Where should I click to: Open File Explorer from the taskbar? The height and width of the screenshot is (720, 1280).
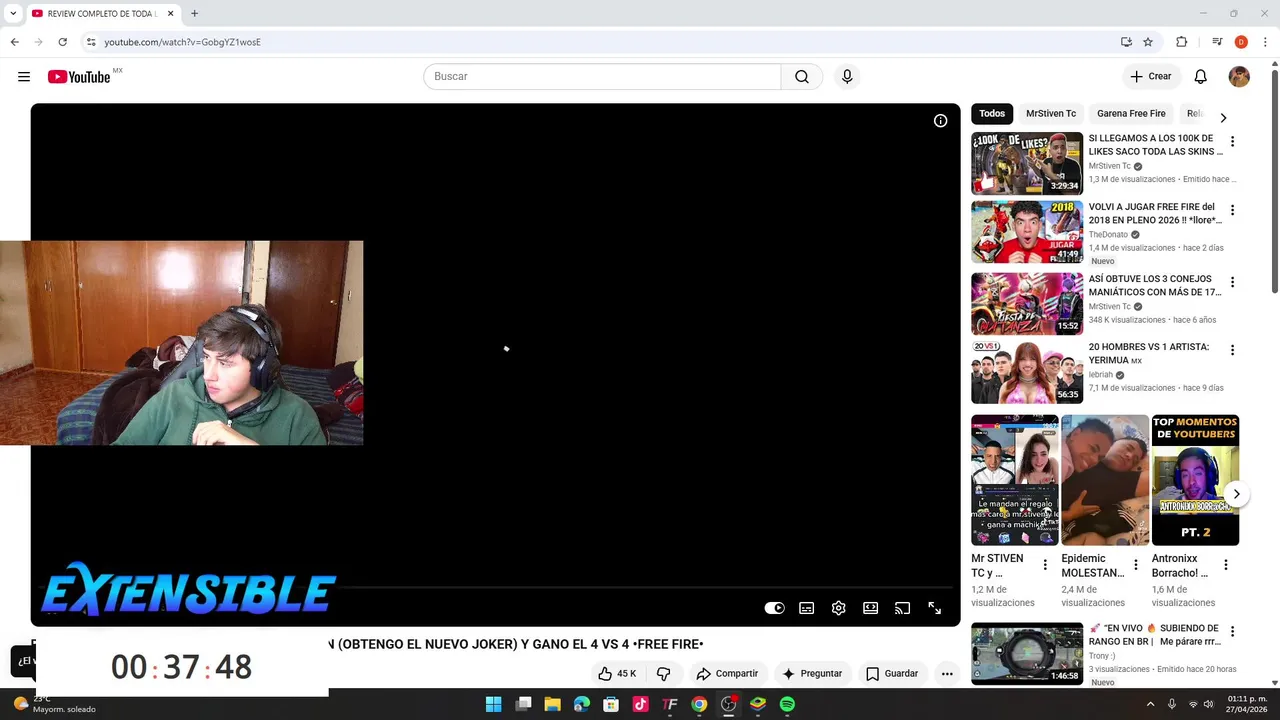tap(552, 704)
